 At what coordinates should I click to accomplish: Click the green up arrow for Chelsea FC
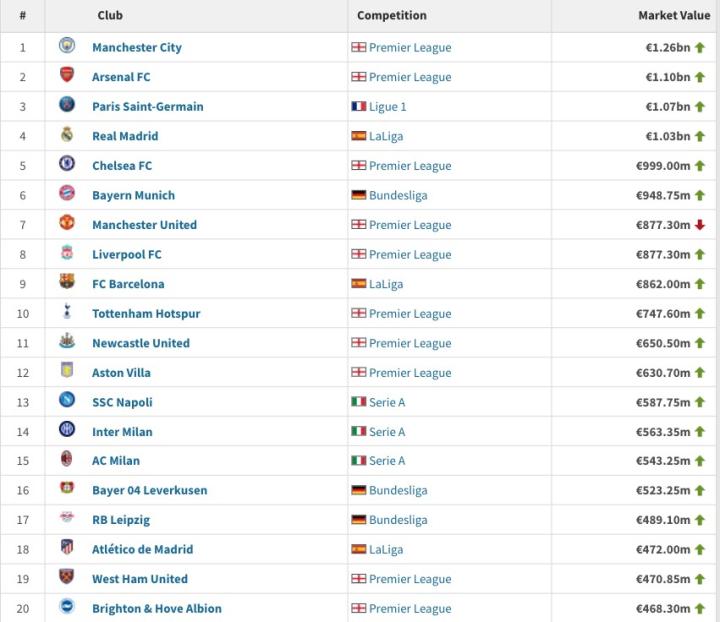[700, 166]
